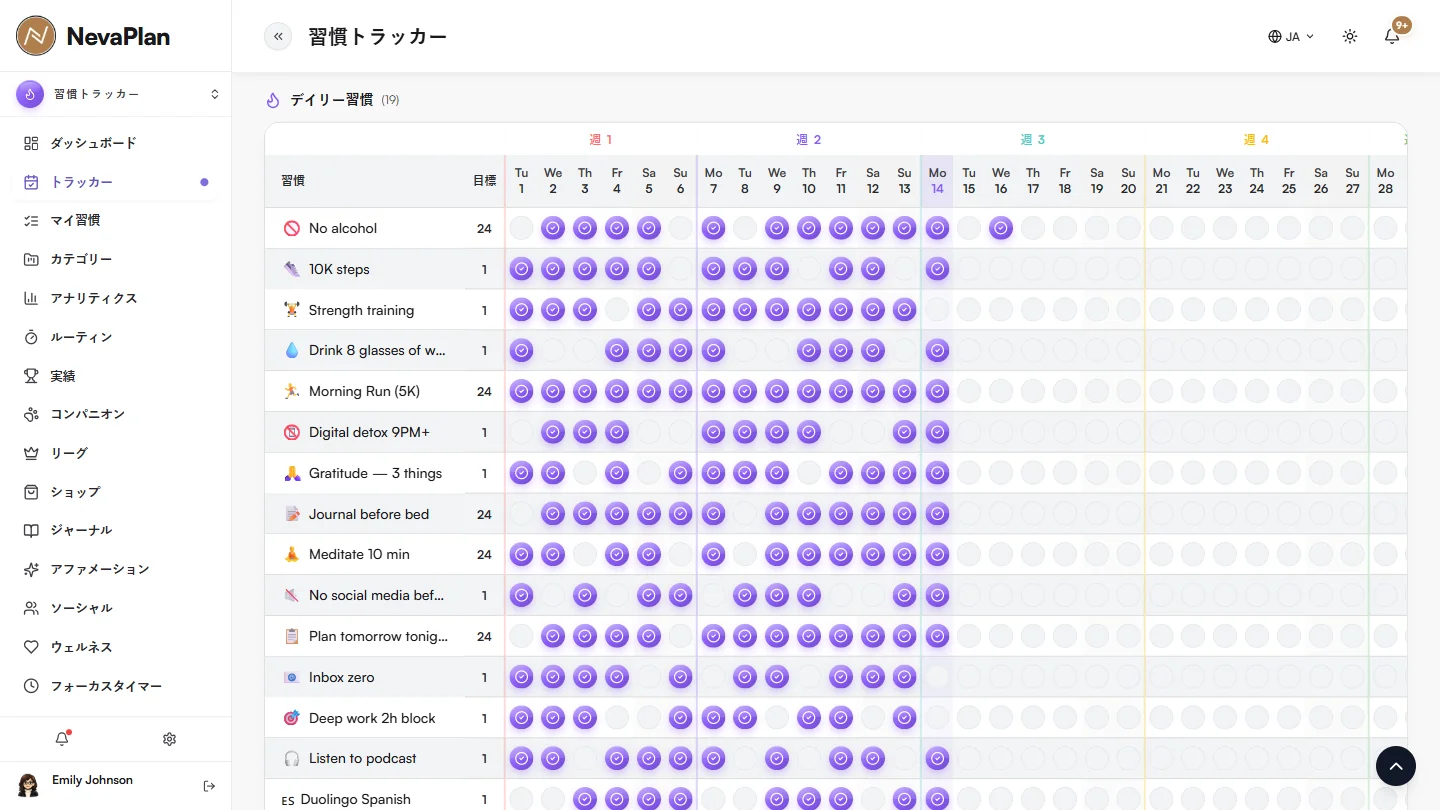This screenshot has width=1440, height=810.
Task: Select the Mo 14 day column header
Action: click(x=937, y=181)
